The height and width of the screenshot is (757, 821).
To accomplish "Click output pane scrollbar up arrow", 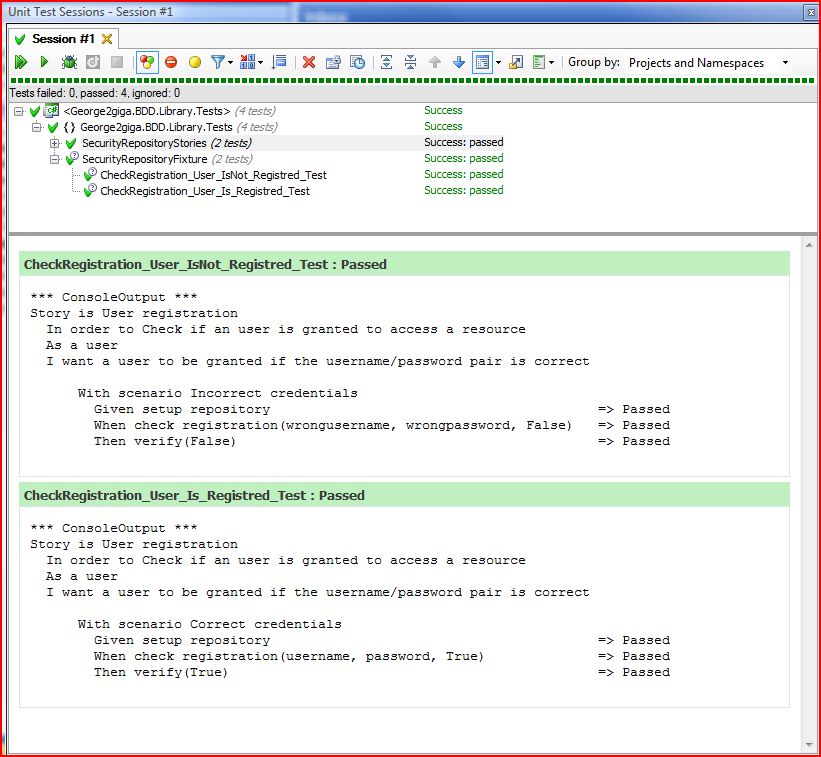I will point(810,243).
